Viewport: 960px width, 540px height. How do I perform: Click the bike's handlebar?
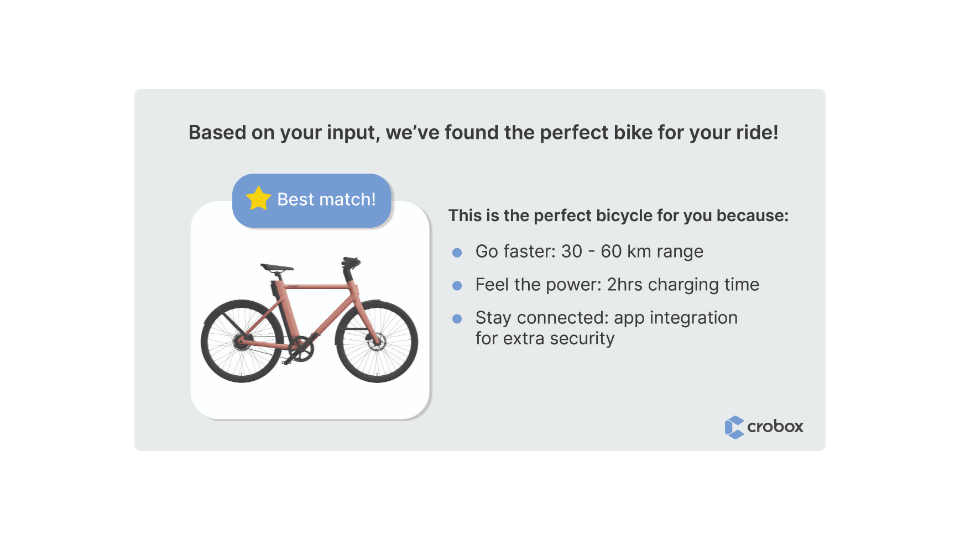click(349, 264)
